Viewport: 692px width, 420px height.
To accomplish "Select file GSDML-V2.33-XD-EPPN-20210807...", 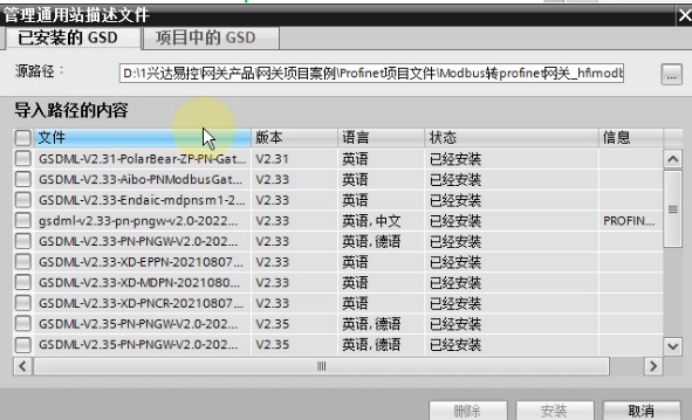I will point(141,262).
